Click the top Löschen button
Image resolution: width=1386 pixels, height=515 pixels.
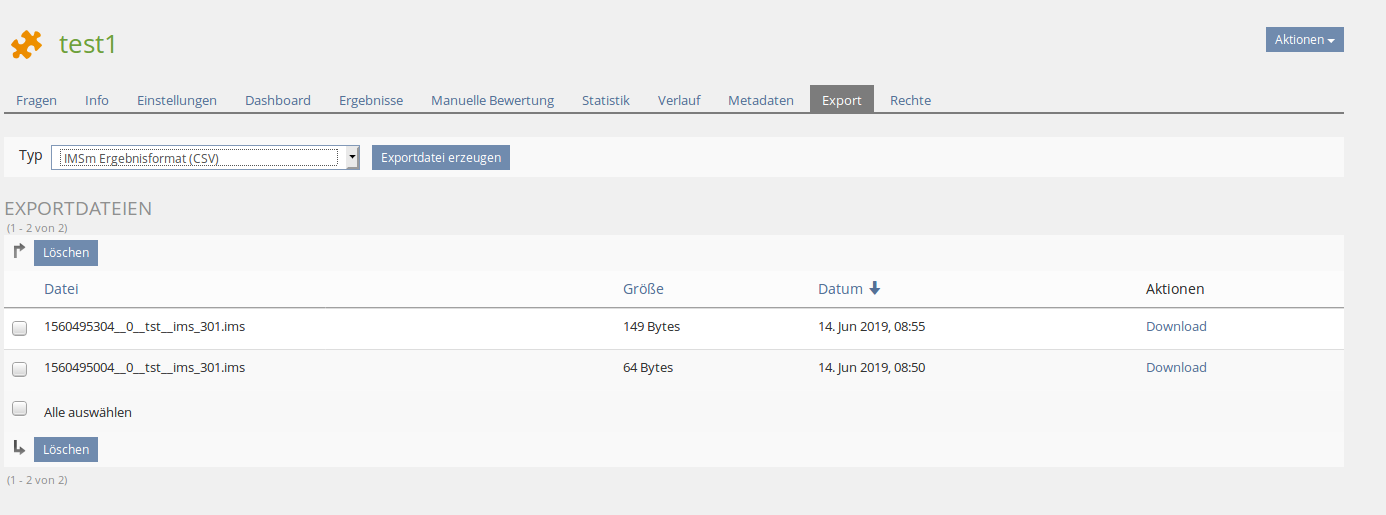point(66,253)
